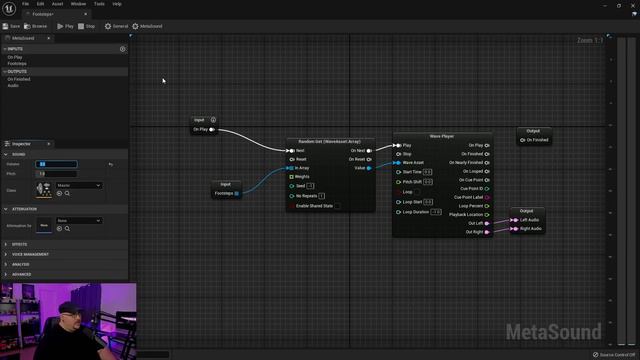Screen dimensions: 640x360
Task: Click the Weights array pin
Action: (x=291, y=177)
